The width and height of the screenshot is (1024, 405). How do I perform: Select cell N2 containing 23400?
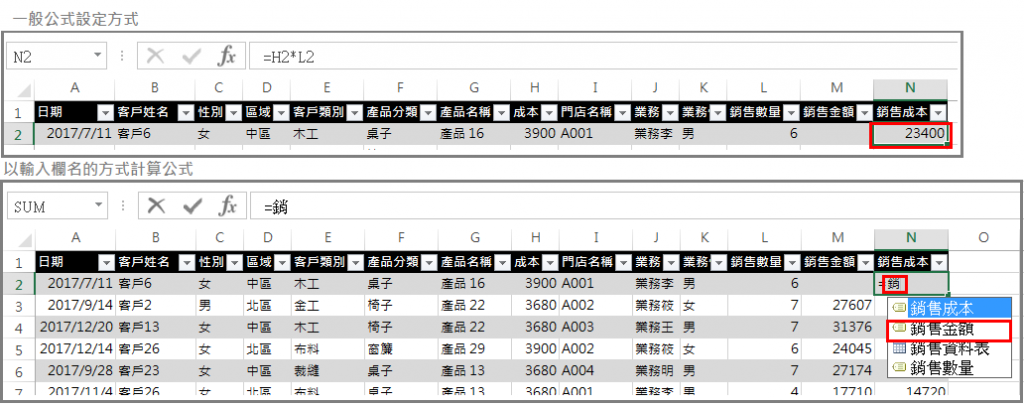910,134
